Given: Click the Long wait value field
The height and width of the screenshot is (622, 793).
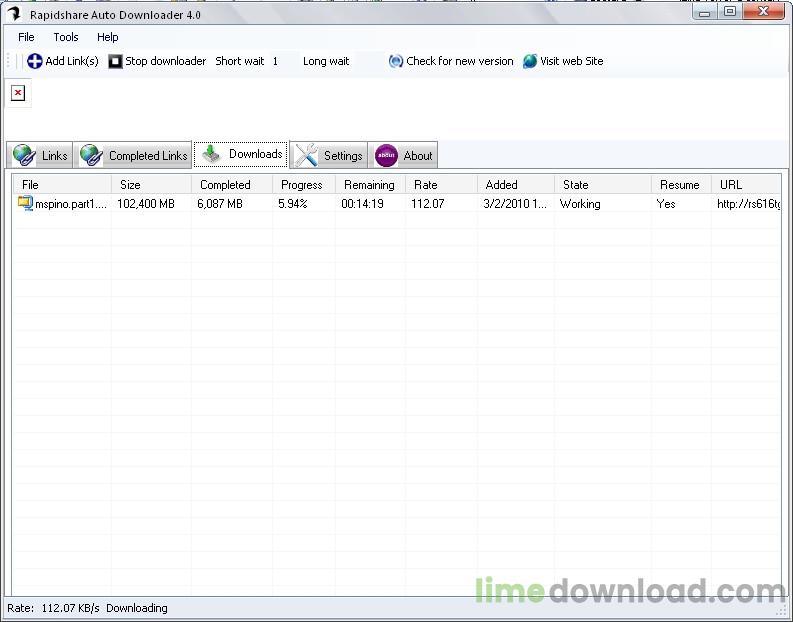Looking at the screenshot, I should [x=369, y=61].
